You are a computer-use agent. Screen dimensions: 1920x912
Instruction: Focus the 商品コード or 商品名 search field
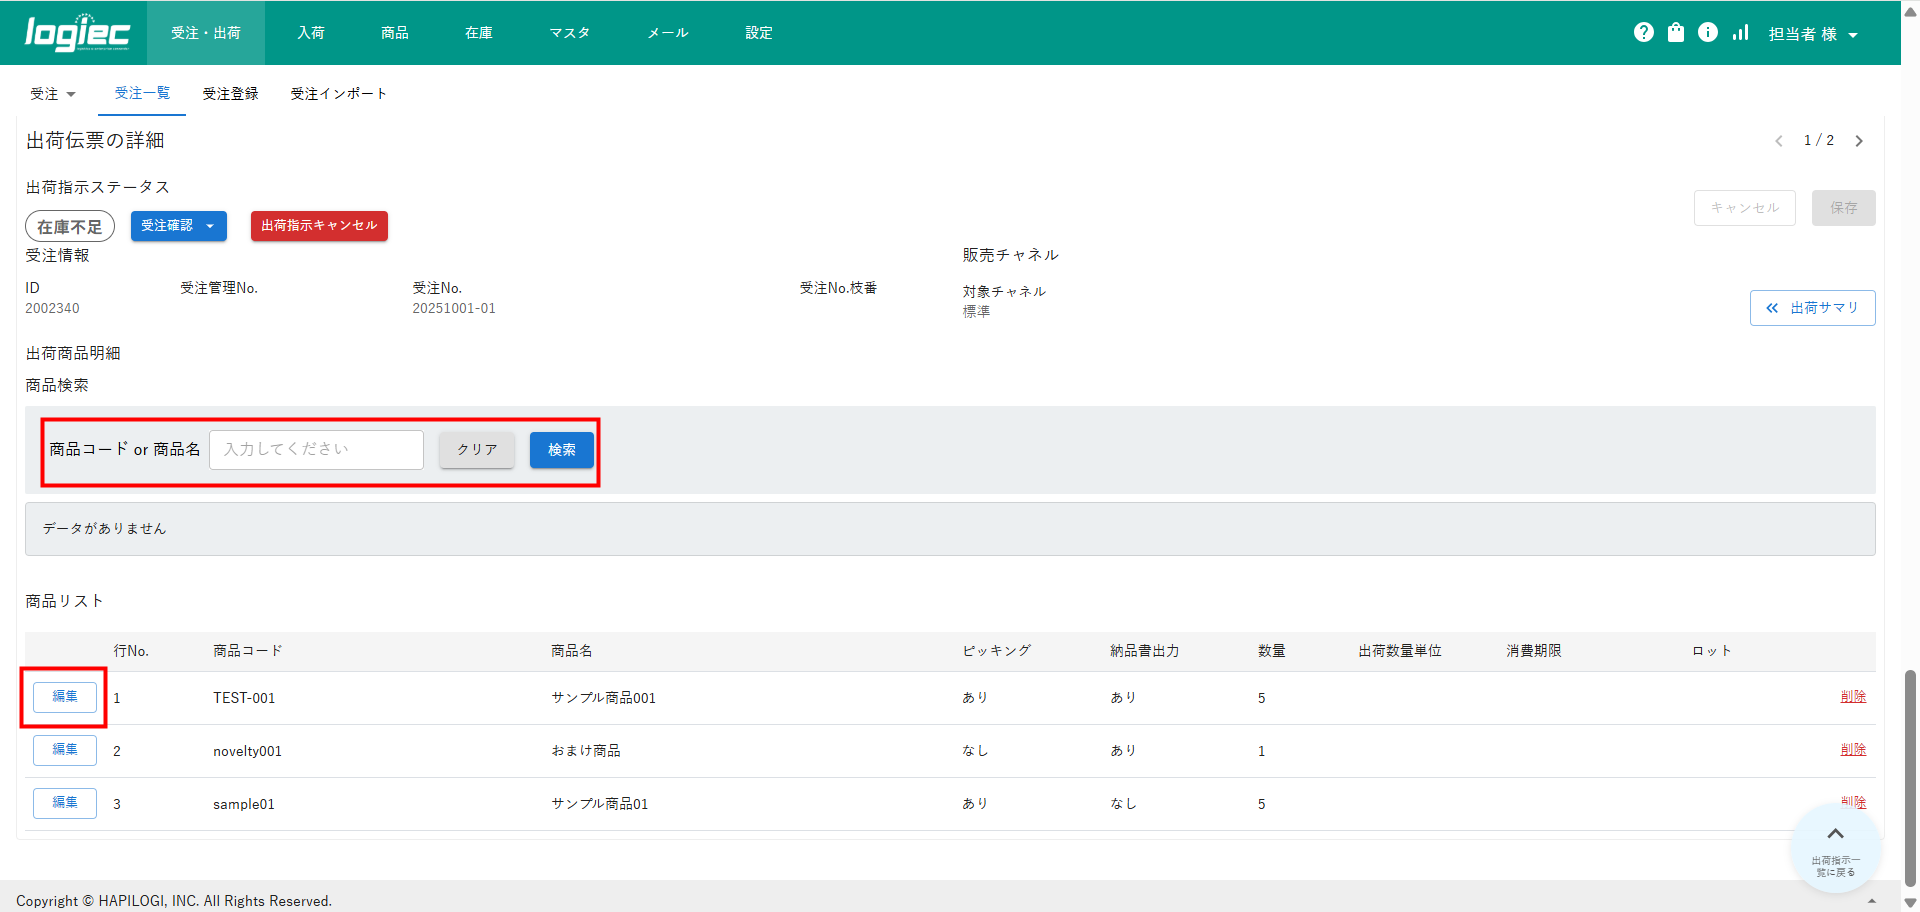tap(316, 450)
